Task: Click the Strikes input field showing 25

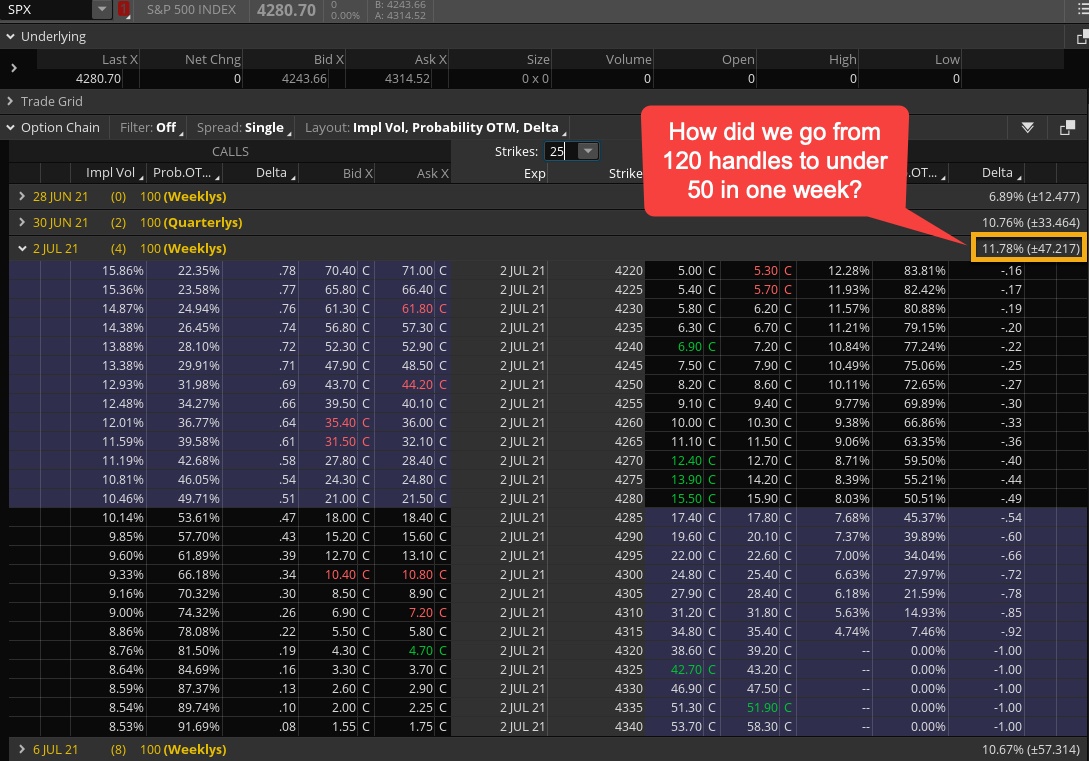Action: (x=558, y=151)
